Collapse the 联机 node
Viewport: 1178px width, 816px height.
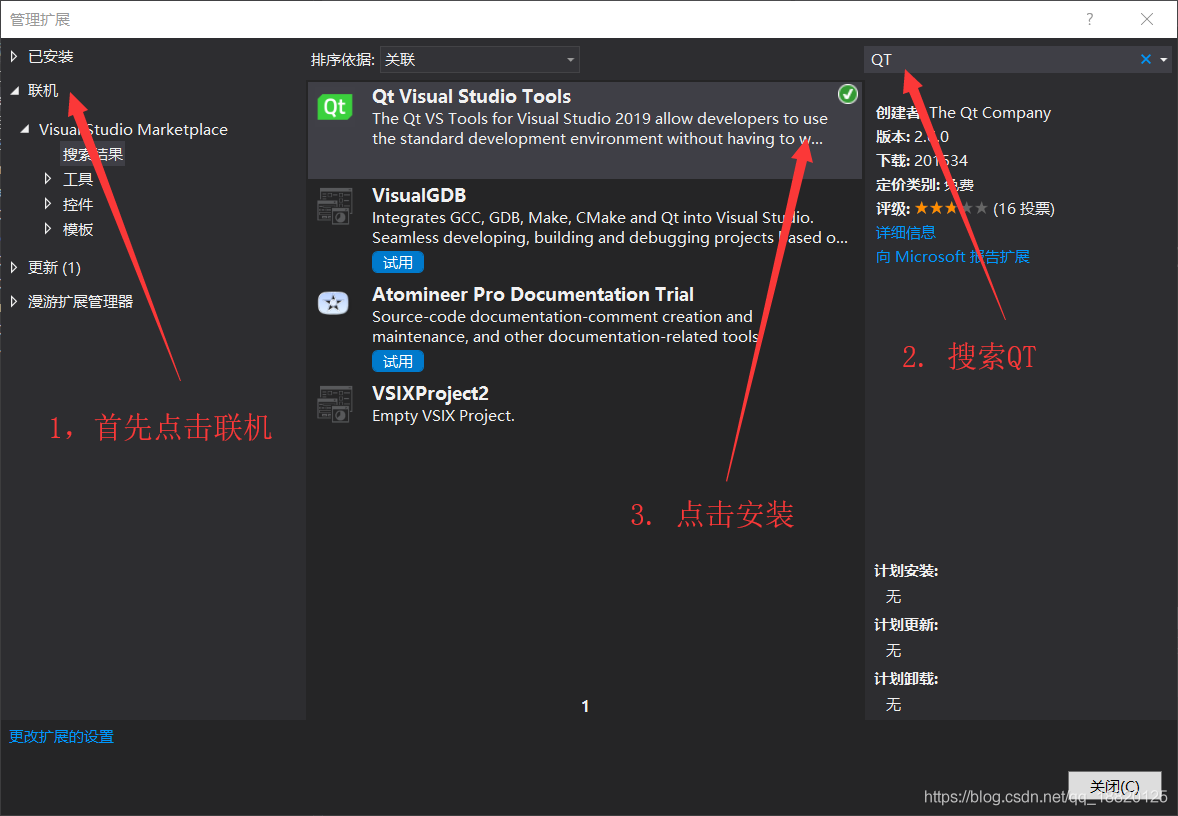pos(14,91)
